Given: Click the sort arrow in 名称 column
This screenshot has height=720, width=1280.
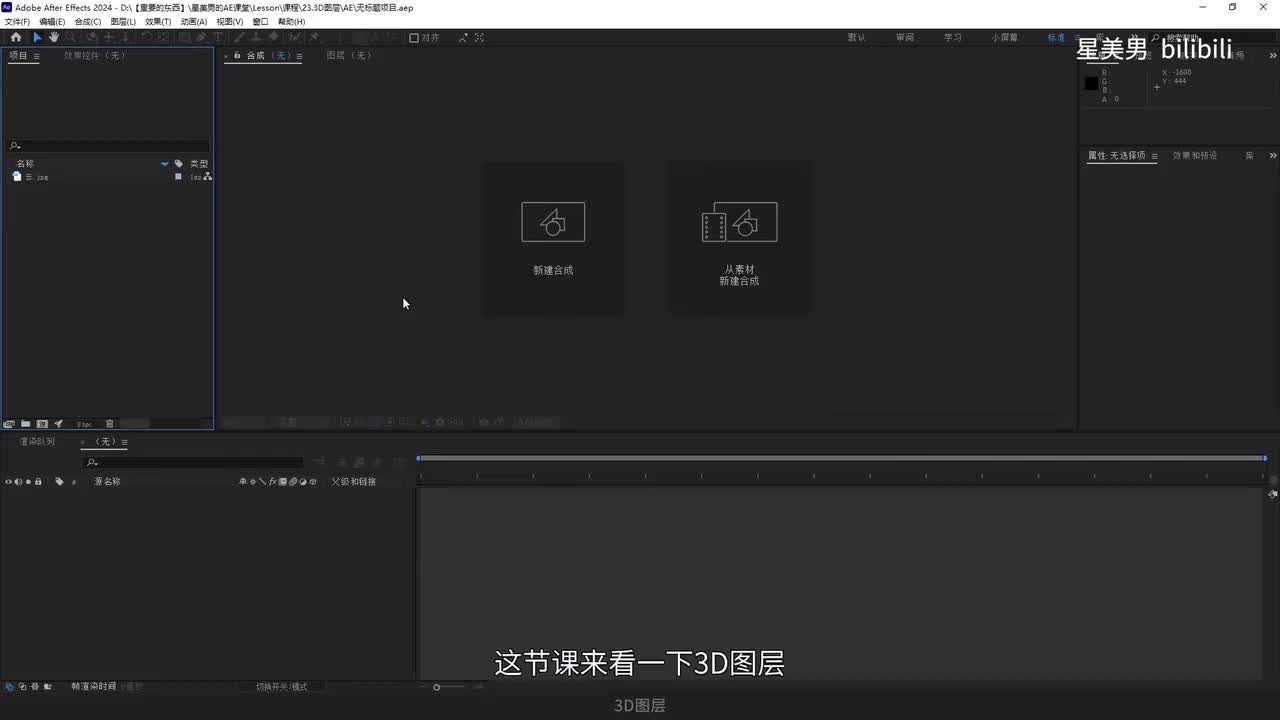Looking at the screenshot, I should coord(165,164).
